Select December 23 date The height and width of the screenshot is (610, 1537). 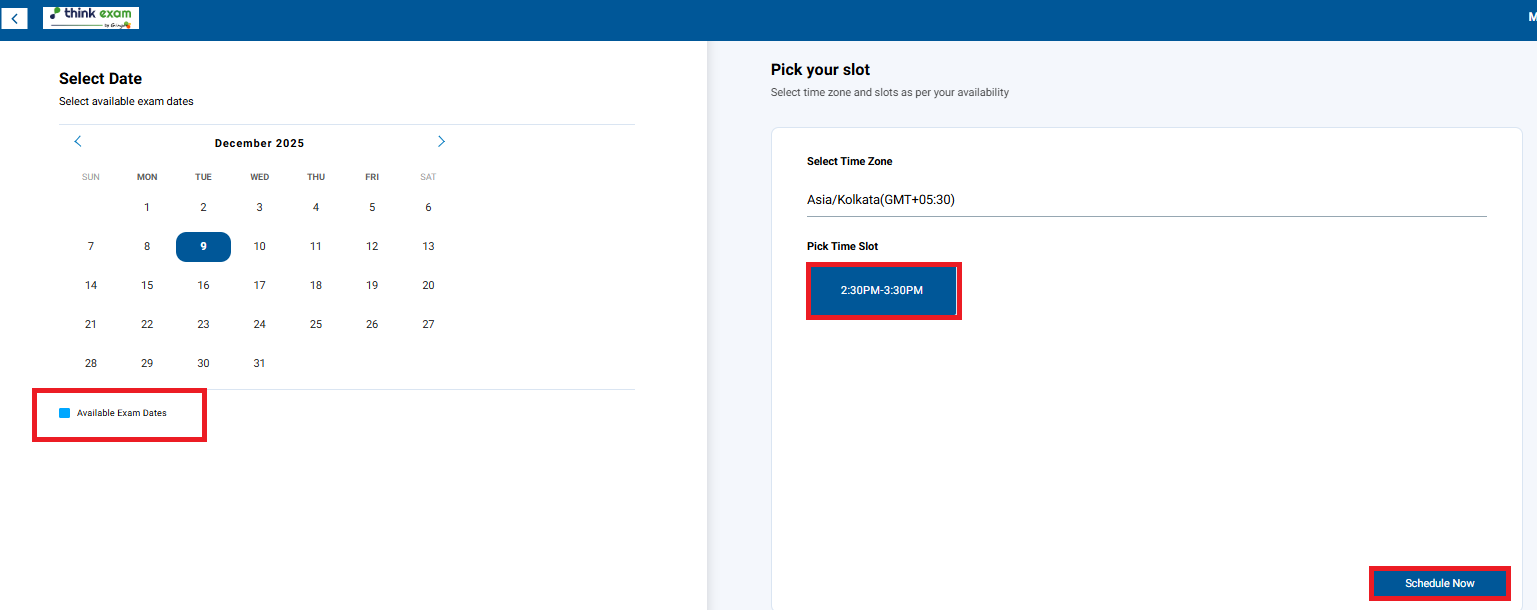[203, 325]
